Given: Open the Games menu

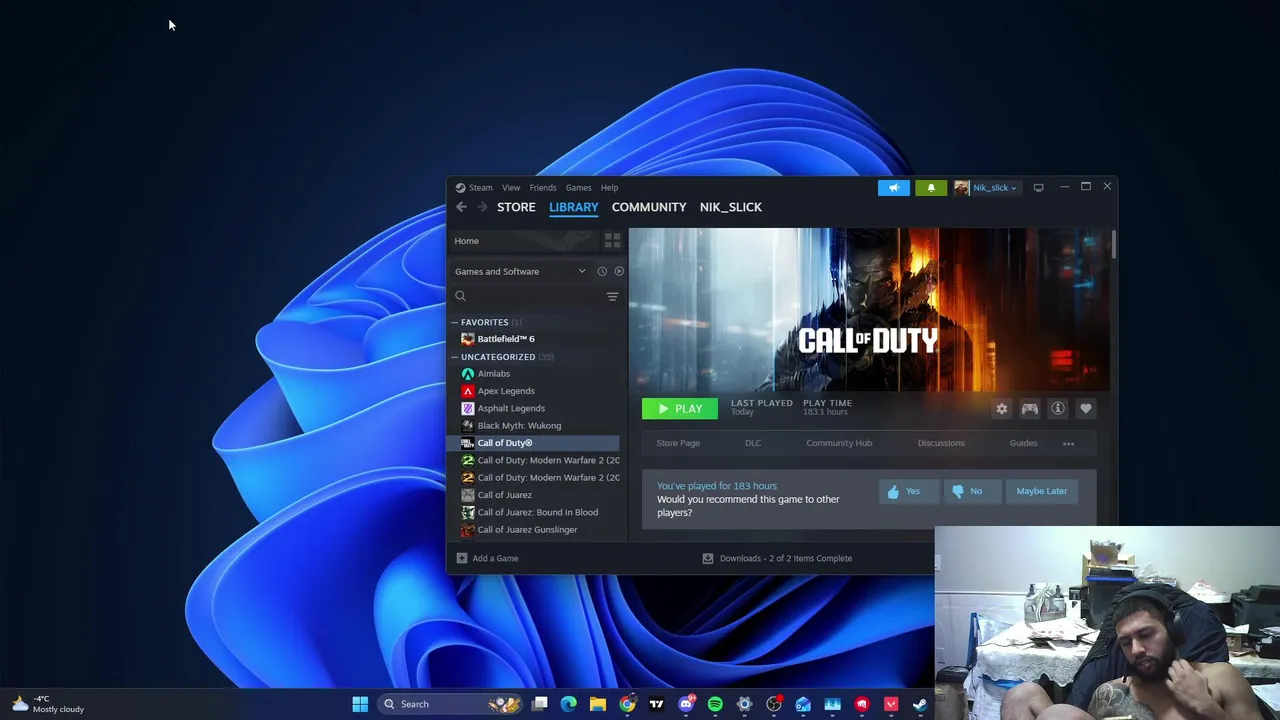Looking at the screenshot, I should [x=578, y=187].
